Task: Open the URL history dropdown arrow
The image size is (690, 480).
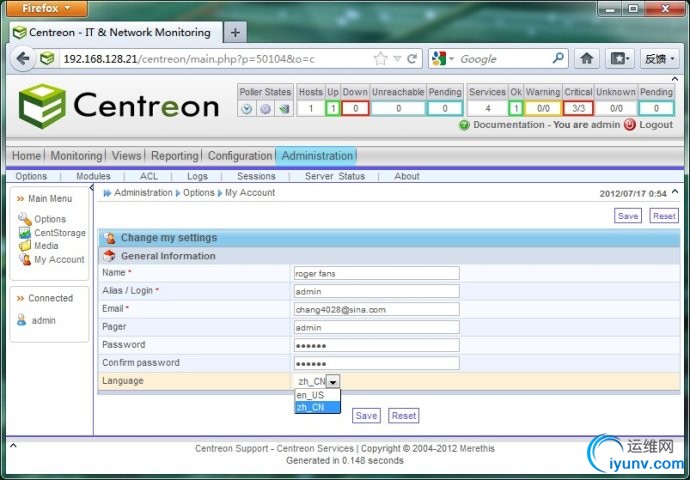Action: pyautogui.click(x=397, y=59)
